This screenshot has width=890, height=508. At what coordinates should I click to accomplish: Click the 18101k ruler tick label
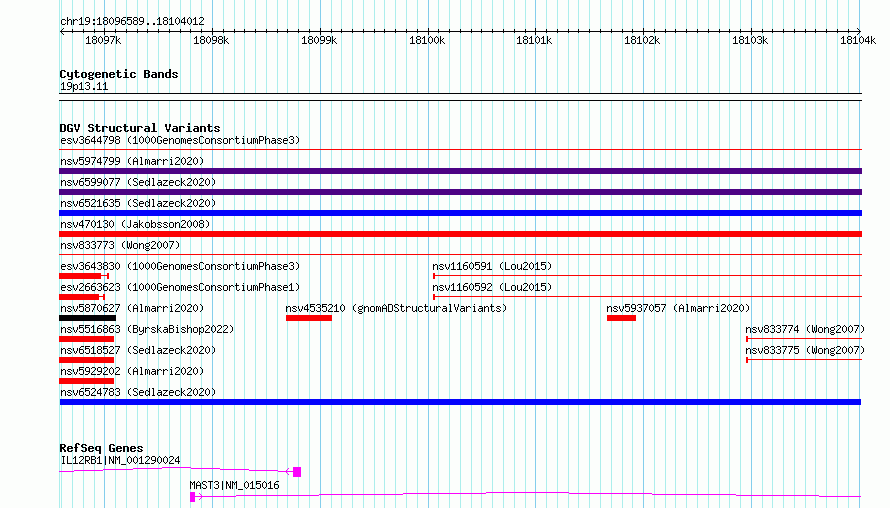[x=534, y=40]
